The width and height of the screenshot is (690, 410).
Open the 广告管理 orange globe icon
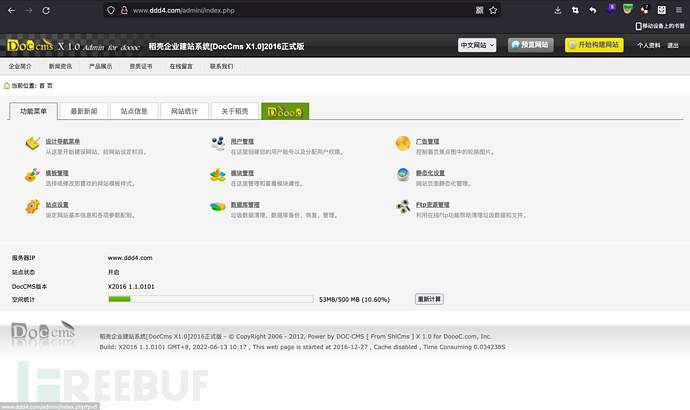tap(403, 143)
